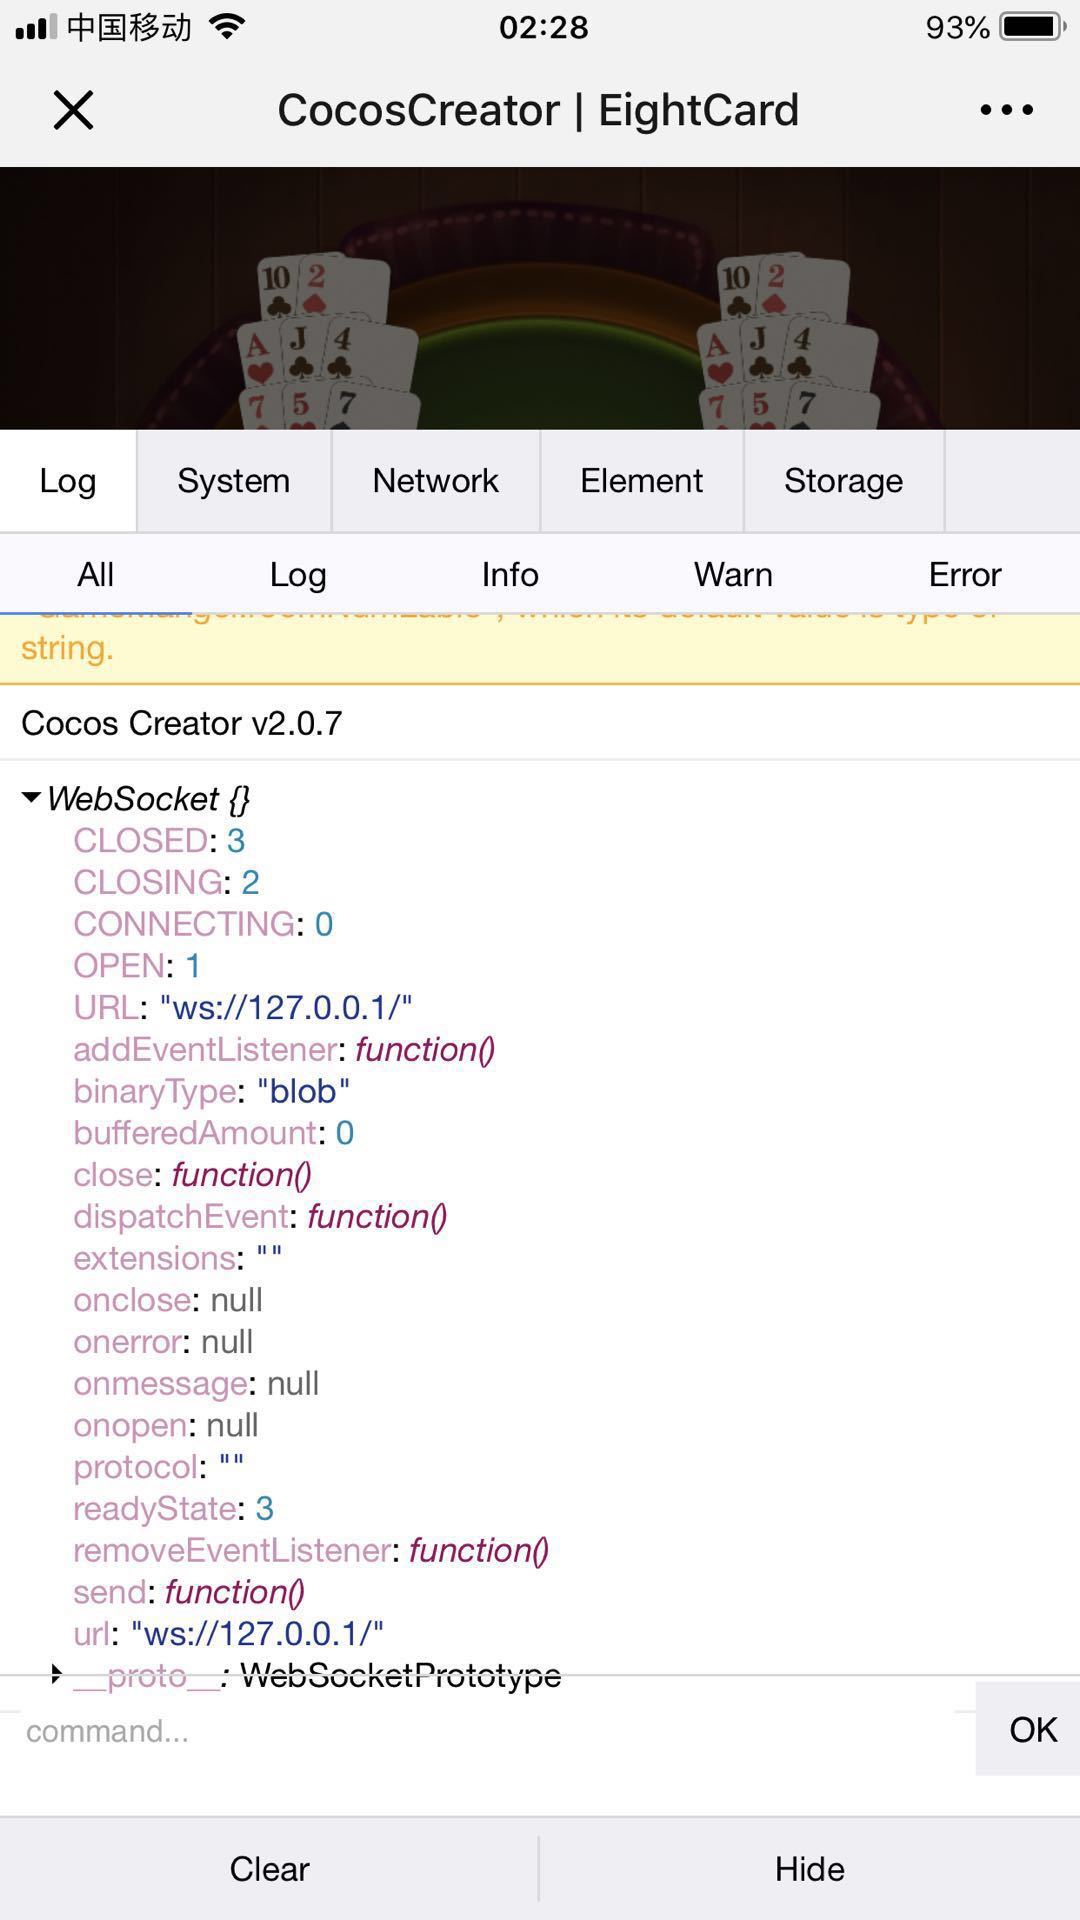
Task: Hide the vConsole panel
Action: 809,1869
